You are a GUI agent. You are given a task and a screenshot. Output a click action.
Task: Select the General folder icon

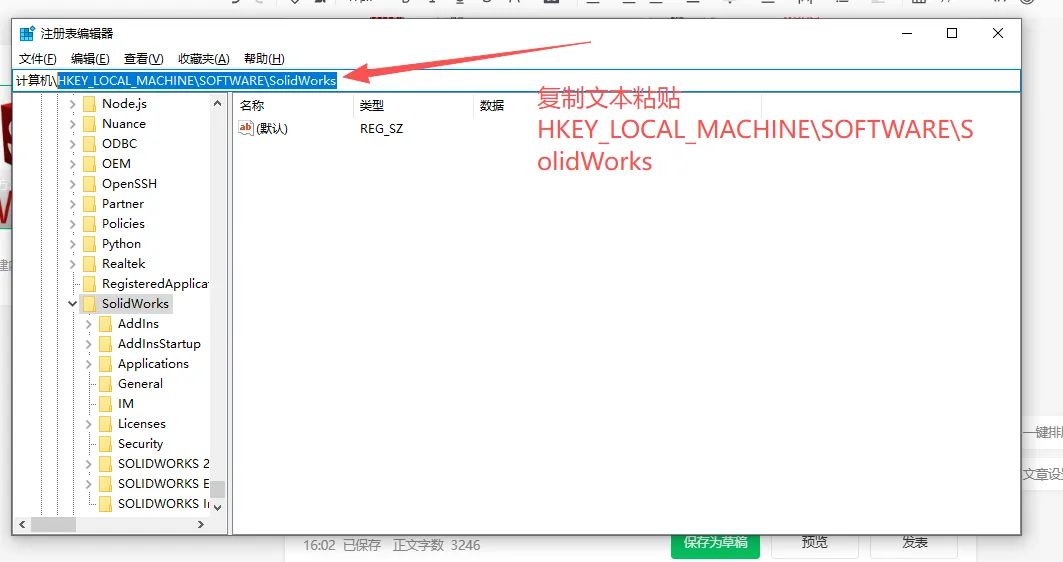[105, 384]
